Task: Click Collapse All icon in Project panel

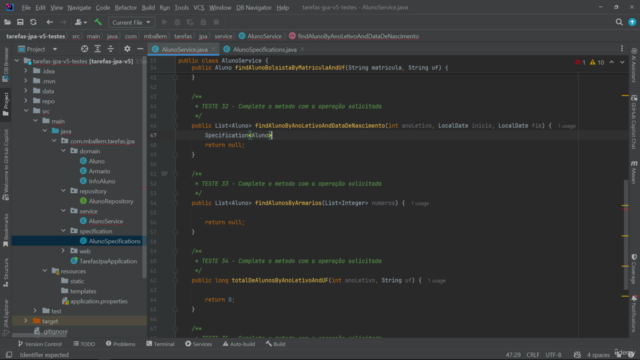Action: click(111, 49)
